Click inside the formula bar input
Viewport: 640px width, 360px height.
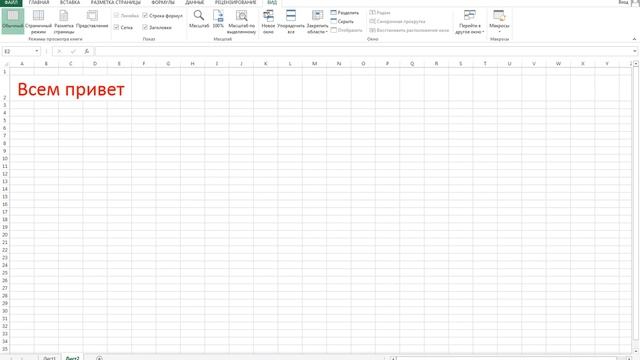pos(363,51)
